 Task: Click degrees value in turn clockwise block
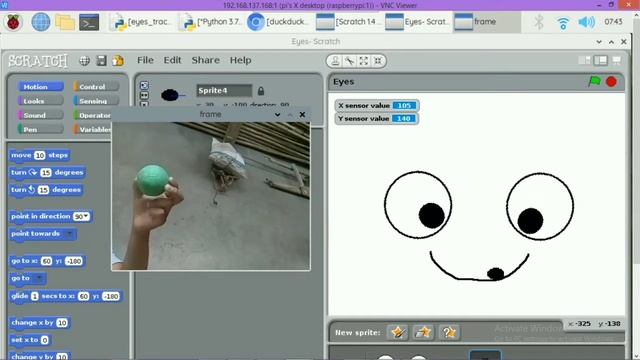point(46,173)
